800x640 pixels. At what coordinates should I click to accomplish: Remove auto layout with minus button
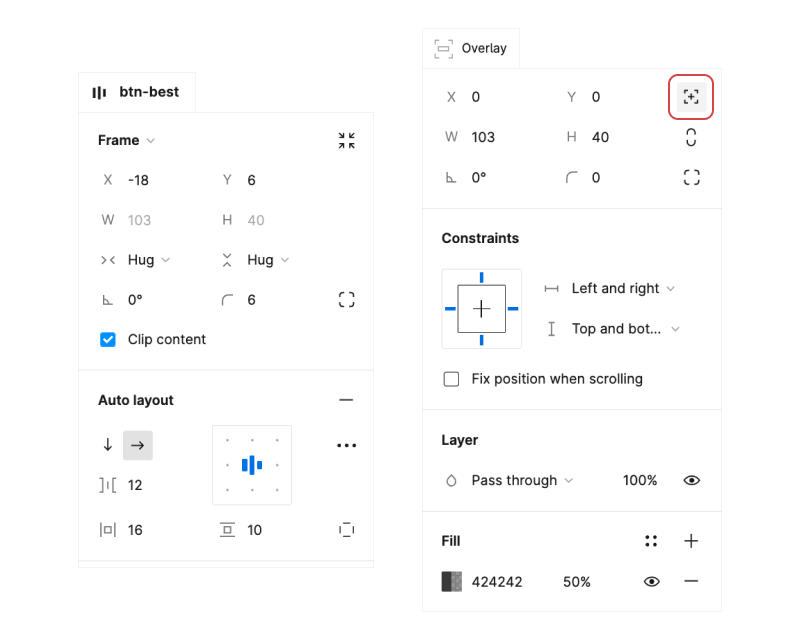[x=346, y=400]
